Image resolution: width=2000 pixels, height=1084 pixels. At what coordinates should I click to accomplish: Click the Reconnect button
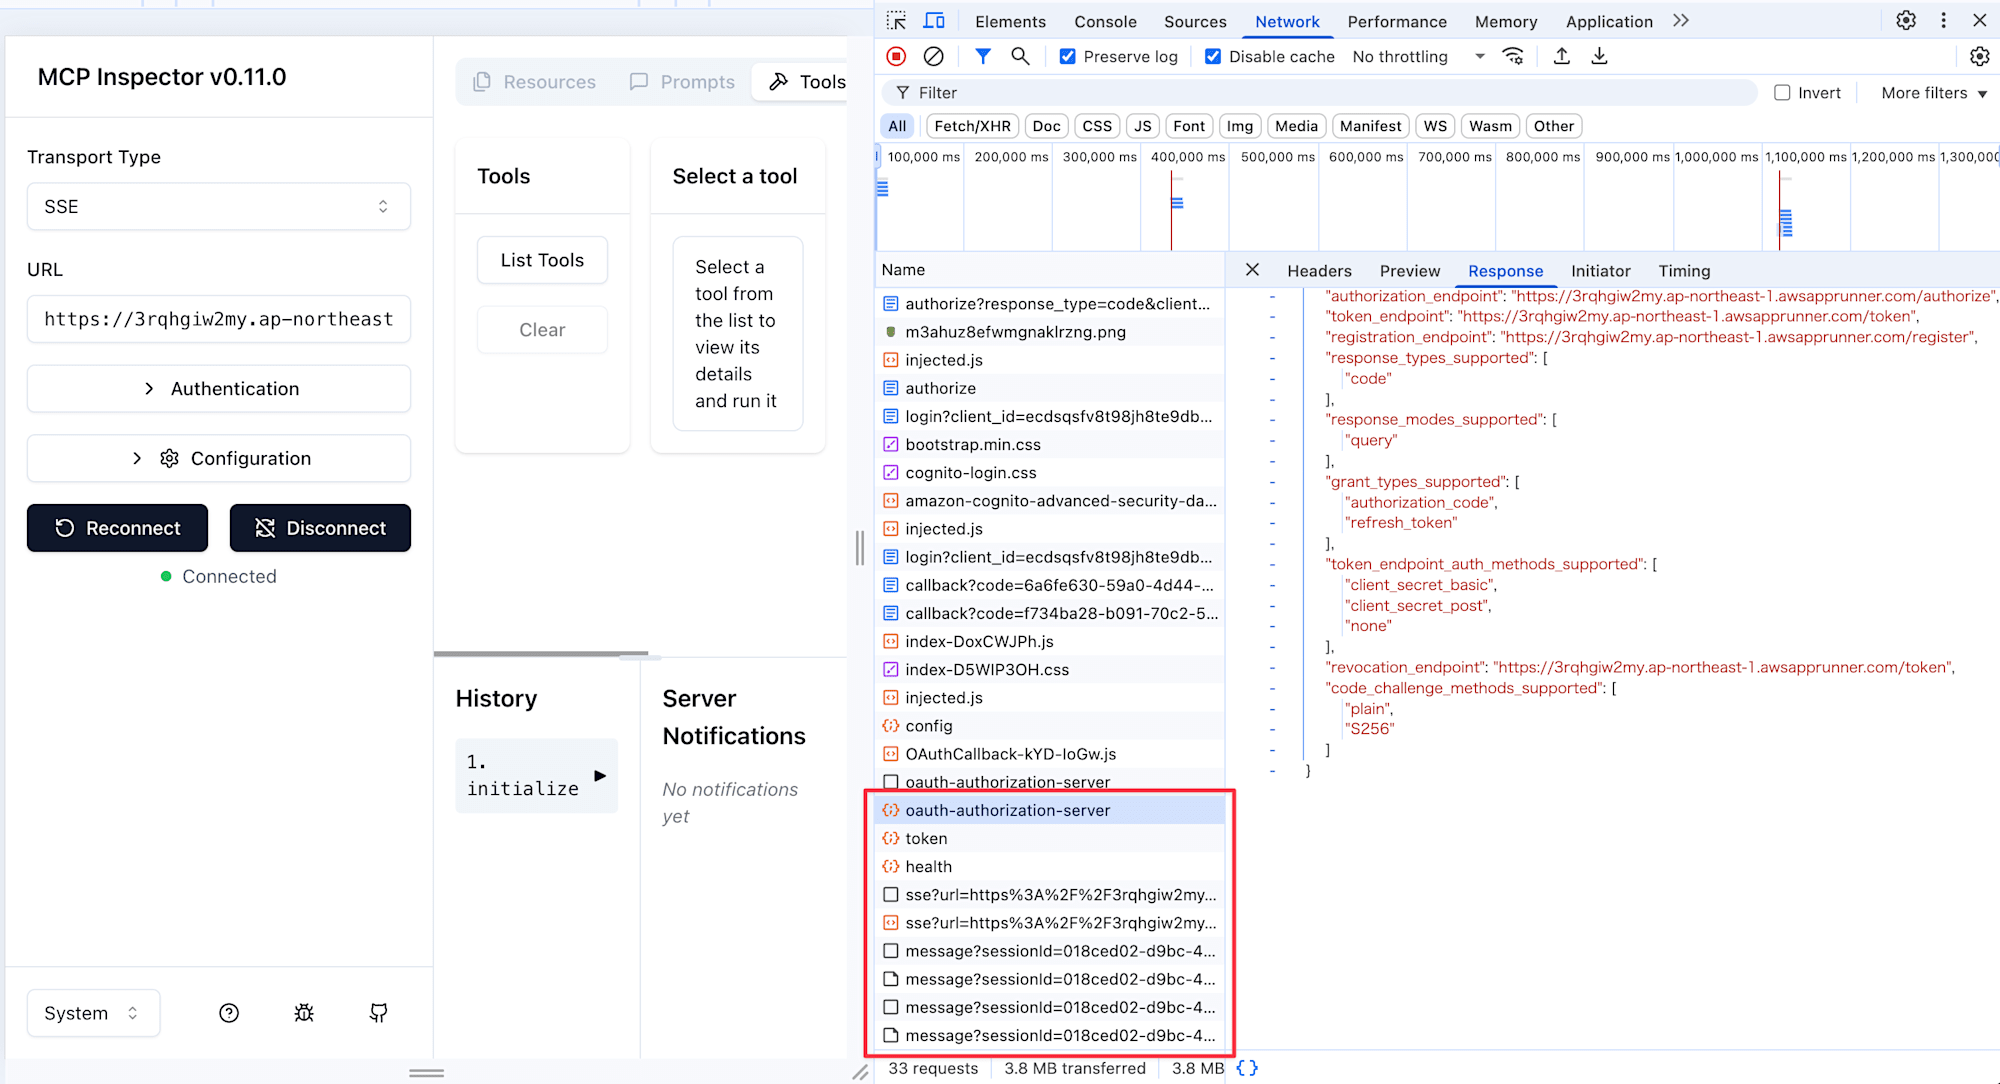[117, 528]
